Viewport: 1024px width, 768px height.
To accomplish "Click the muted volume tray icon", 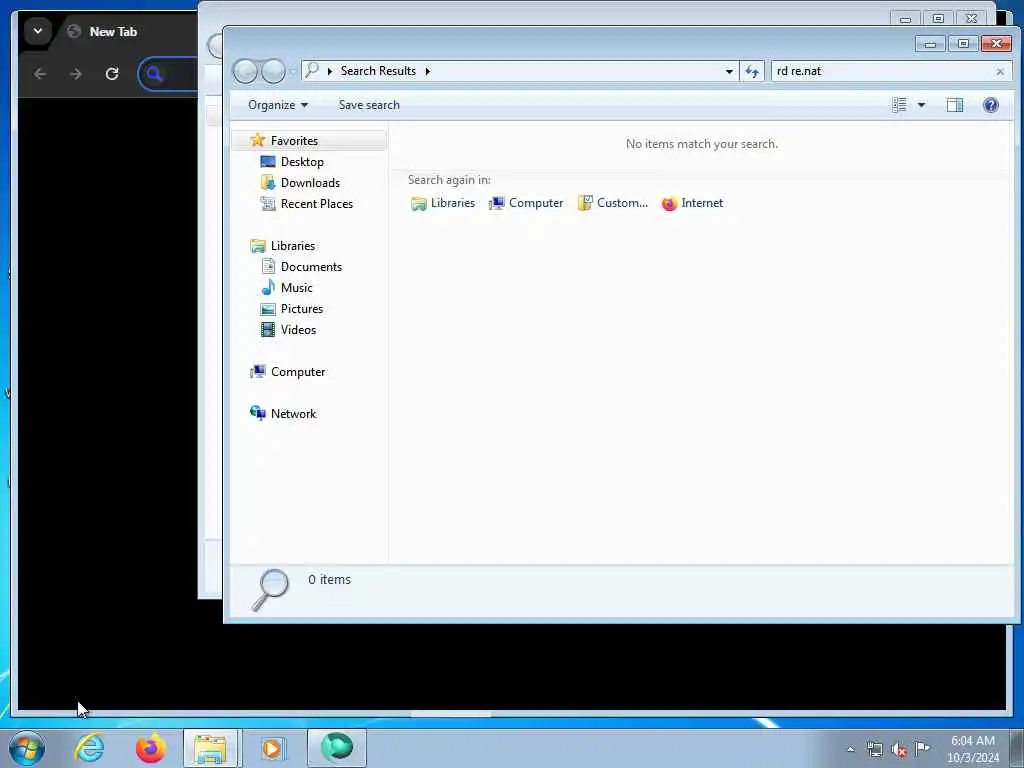I will (899, 750).
